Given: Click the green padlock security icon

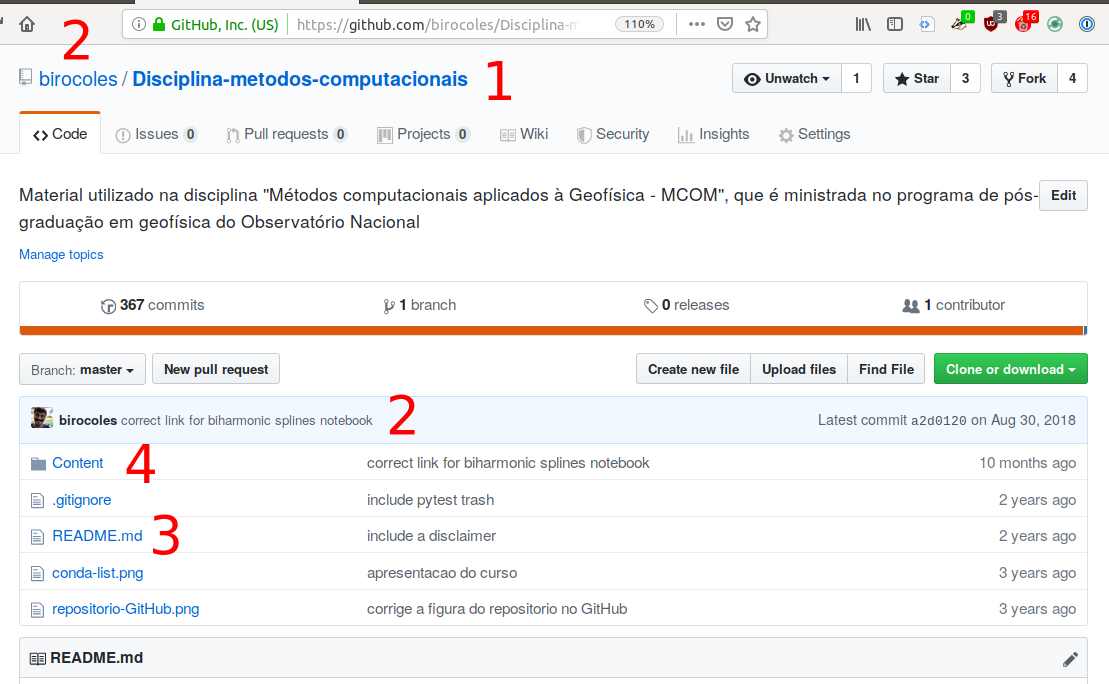Looking at the screenshot, I should (159, 25).
